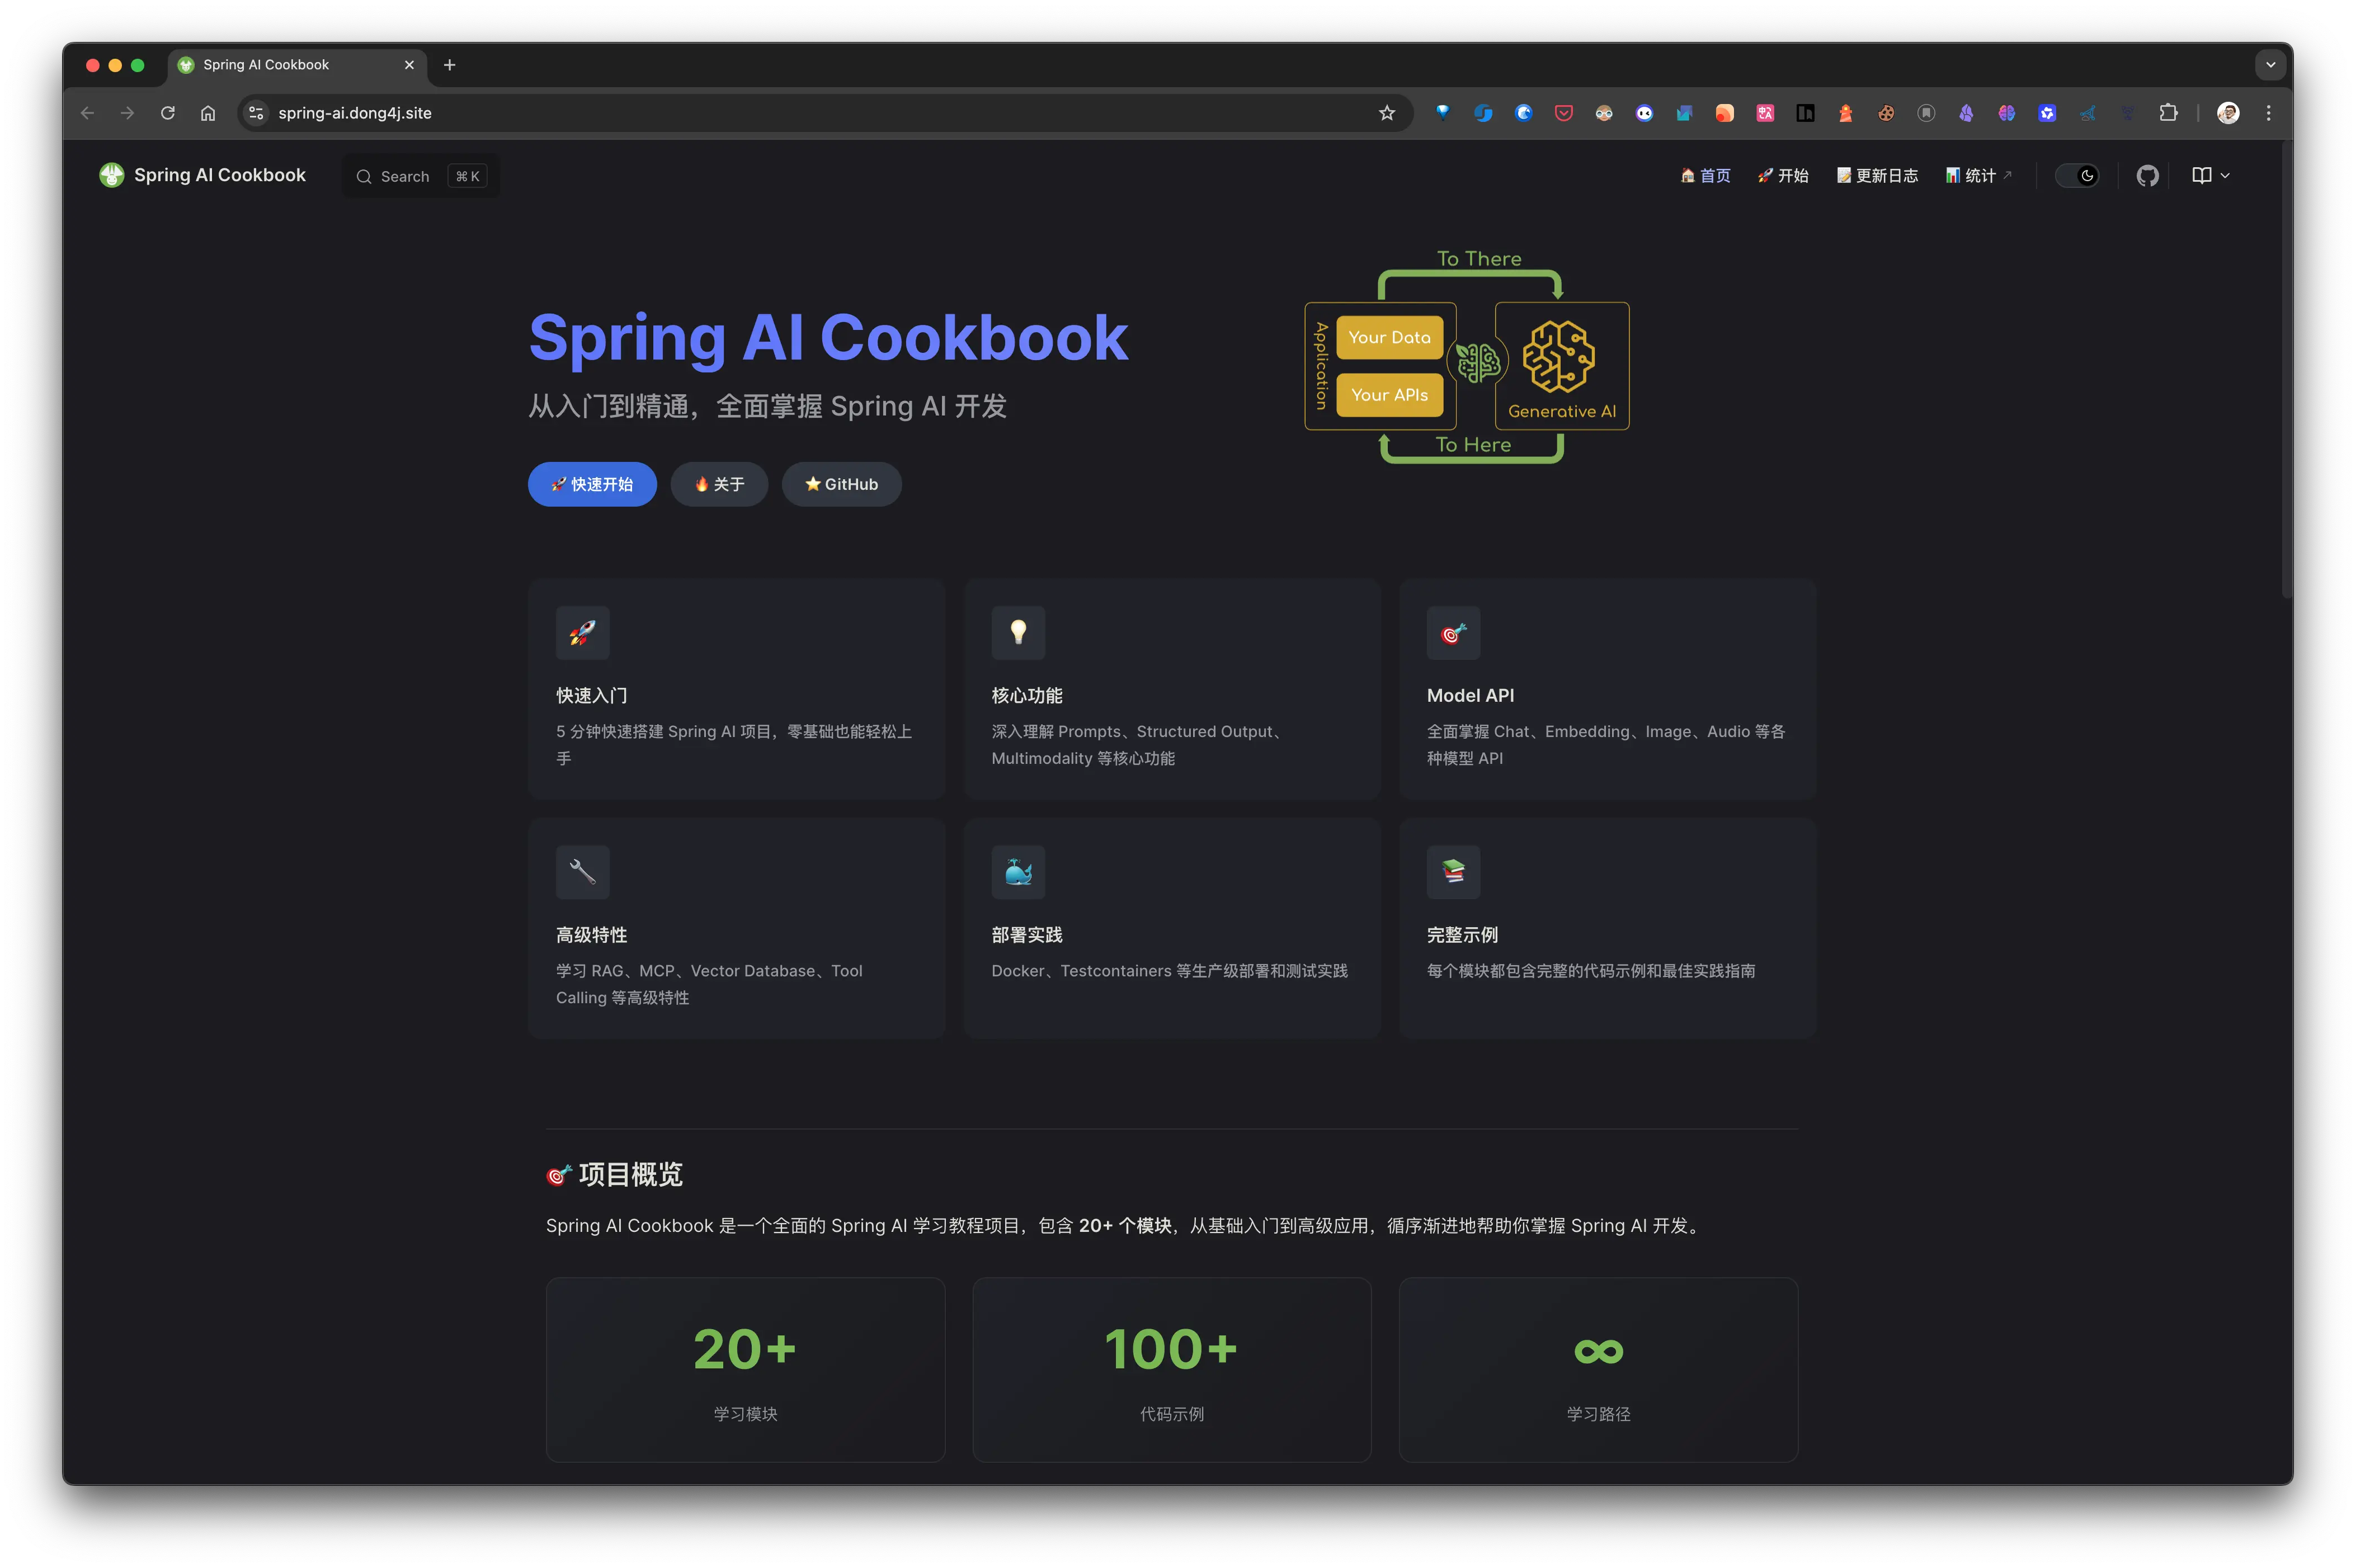Select 更新日志 navigation item
The width and height of the screenshot is (2356, 1568).
tap(1877, 176)
